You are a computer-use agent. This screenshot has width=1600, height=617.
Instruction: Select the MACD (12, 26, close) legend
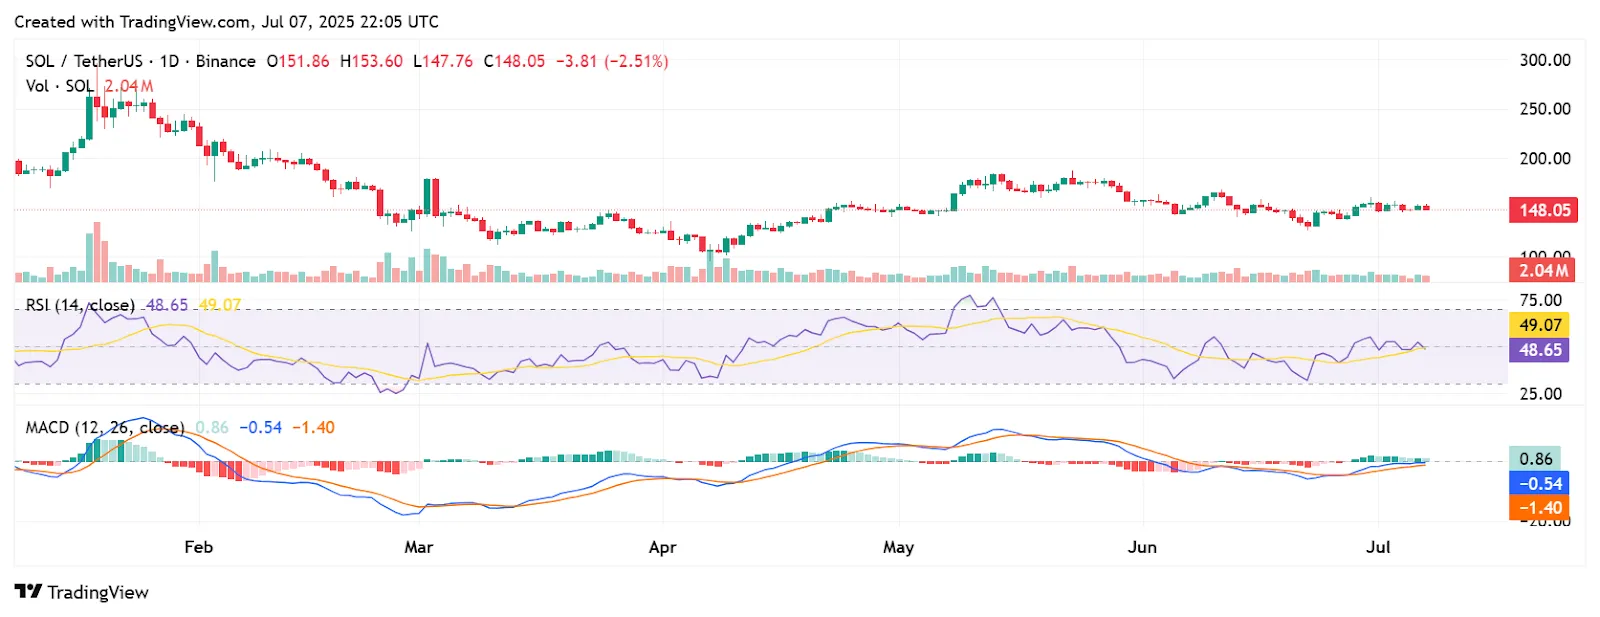tap(105, 427)
